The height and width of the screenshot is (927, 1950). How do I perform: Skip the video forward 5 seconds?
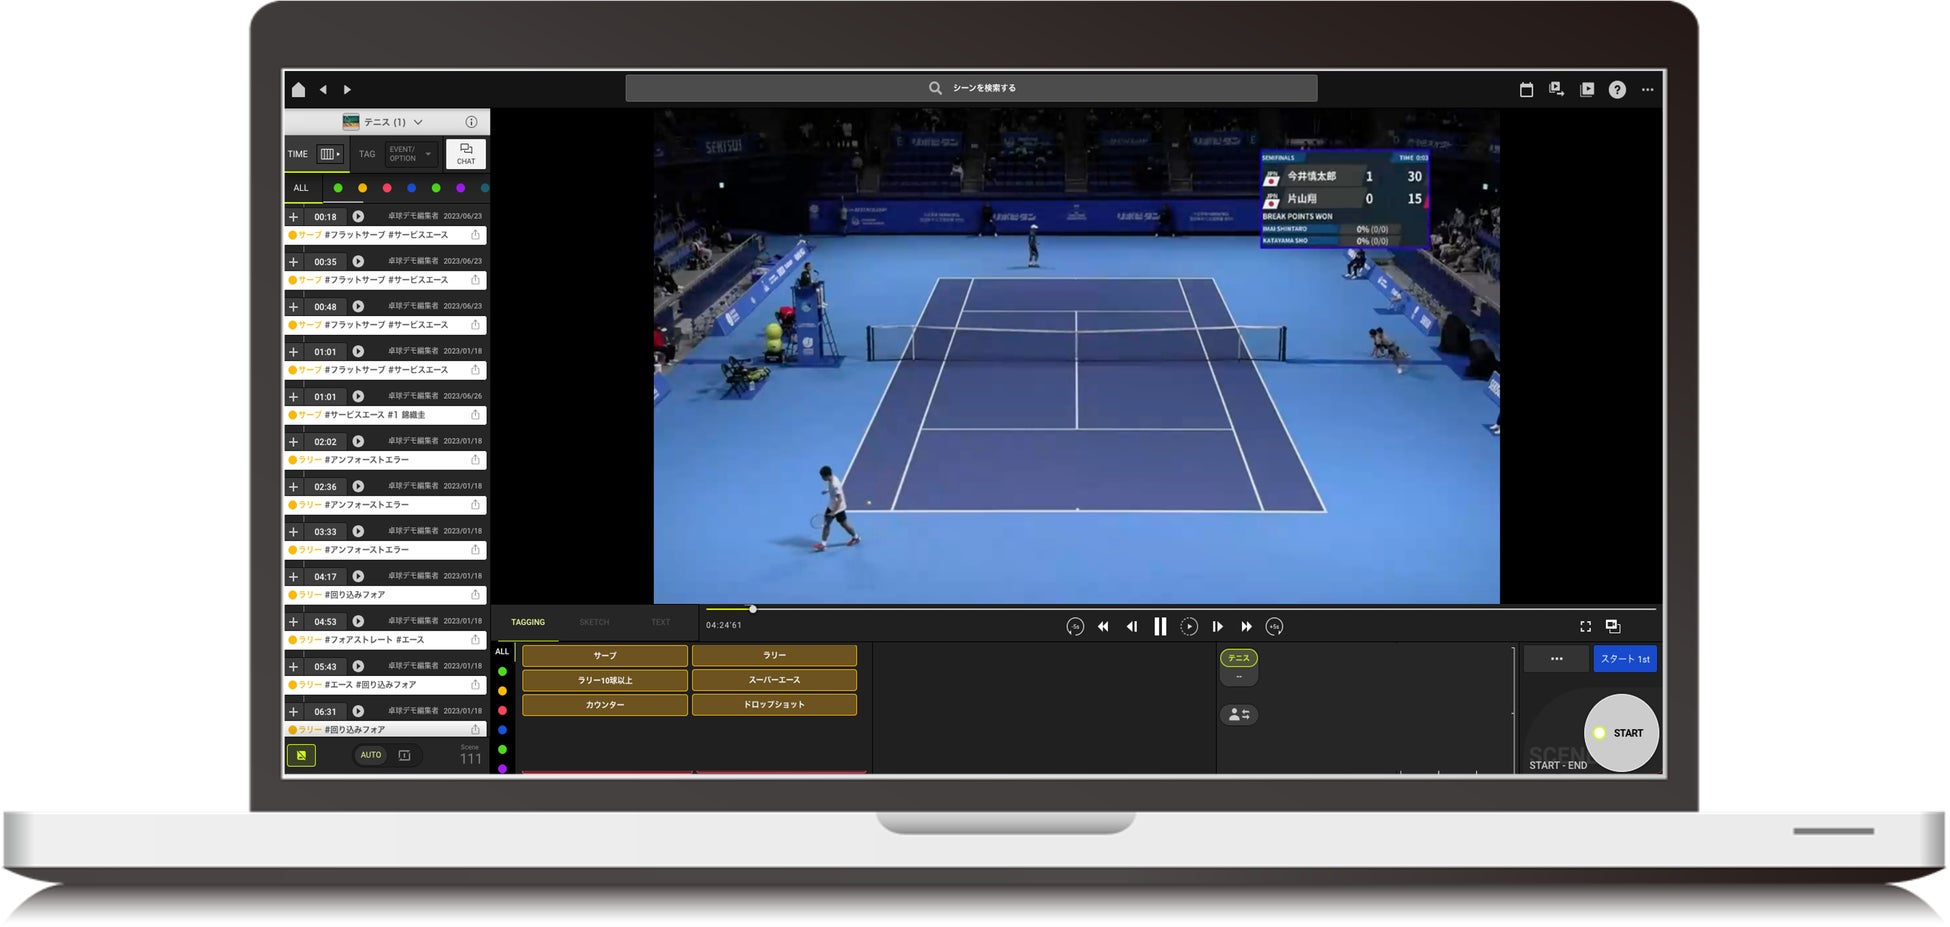tap(1274, 627)
